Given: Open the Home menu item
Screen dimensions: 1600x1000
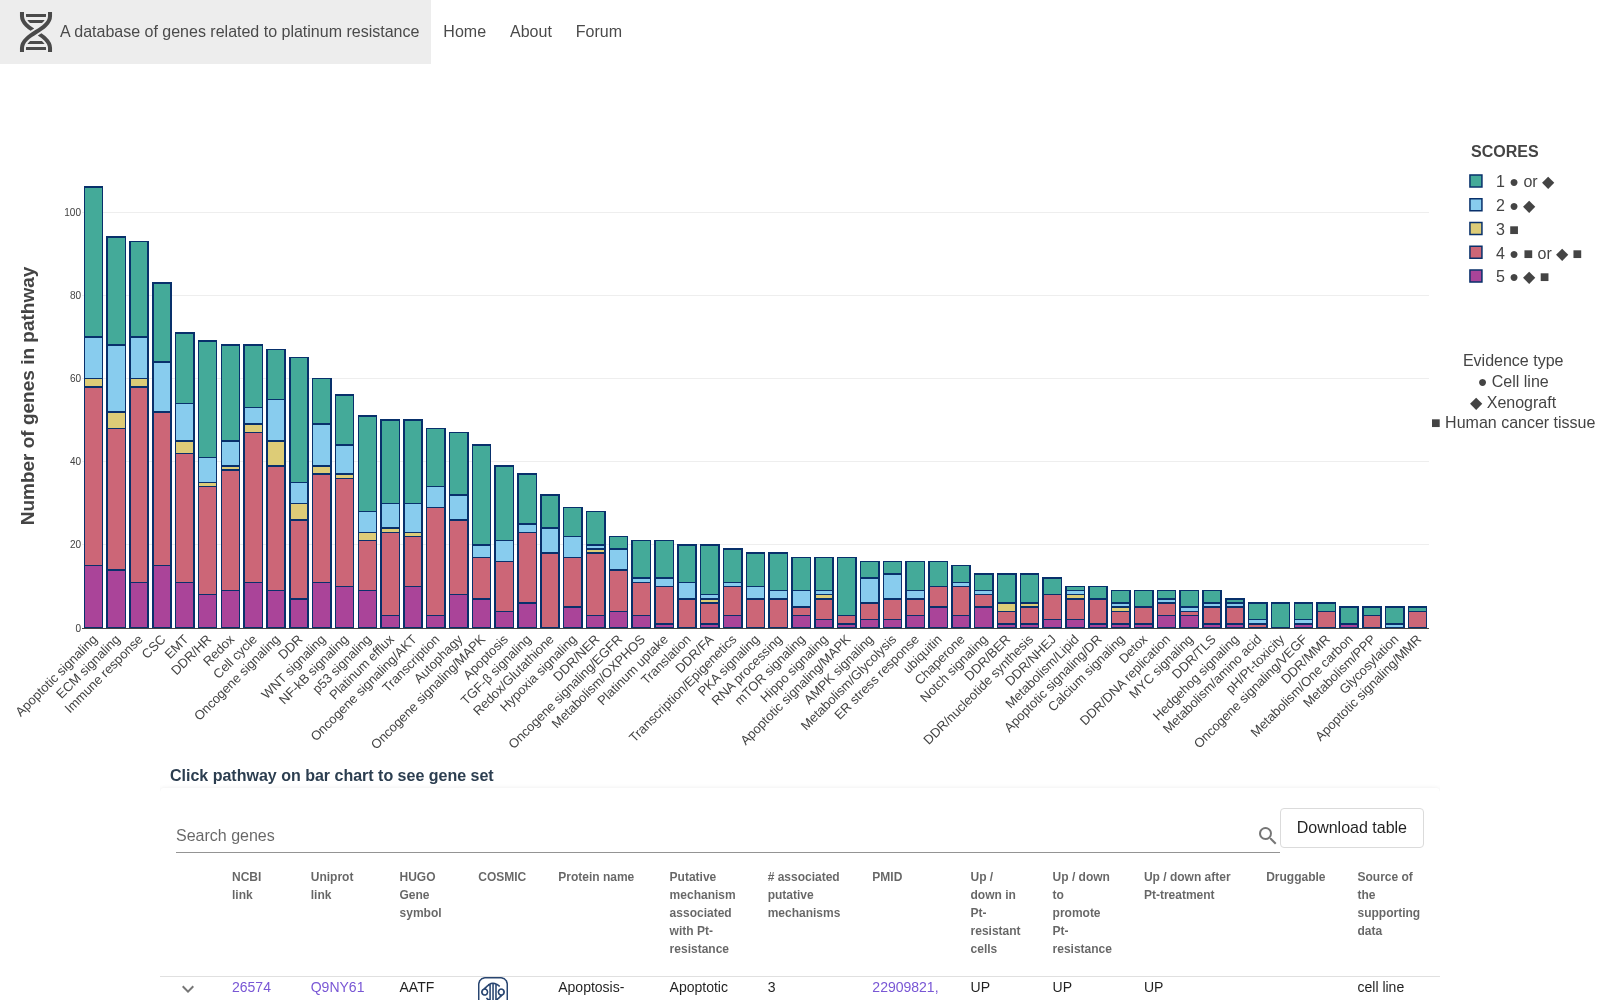Looking at the screenshot, I should pos(464,32).
